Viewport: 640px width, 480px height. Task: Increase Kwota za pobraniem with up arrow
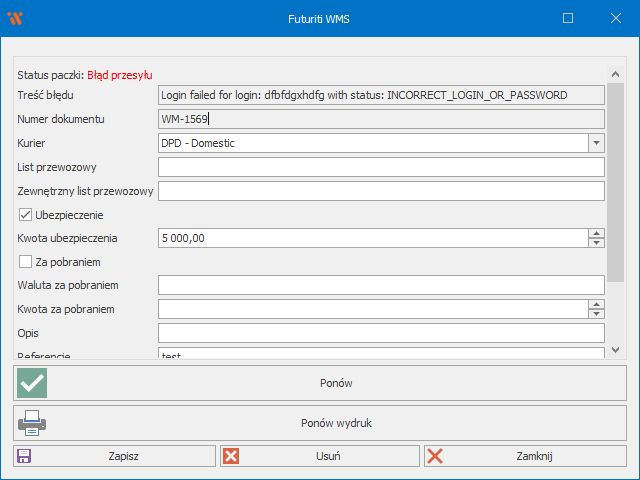pyautogui.click(x=596, y=305)
